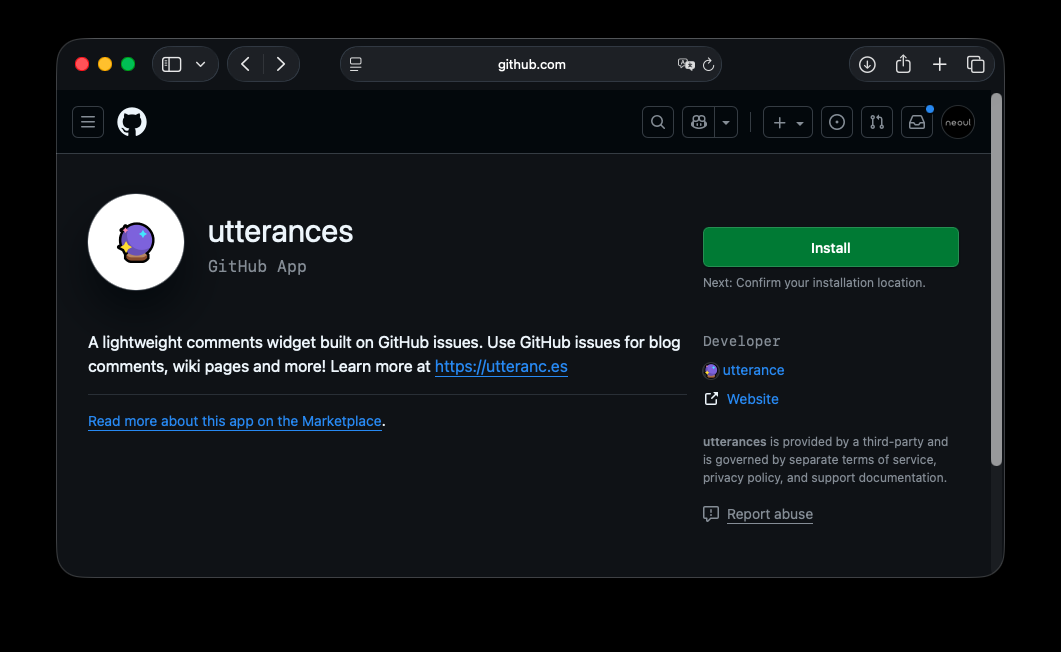Viewport: 1061px width, 652px height.
Task: Expand the Copilot dropdown arrow
Action: pyautogui.click(x=726, y=122)
